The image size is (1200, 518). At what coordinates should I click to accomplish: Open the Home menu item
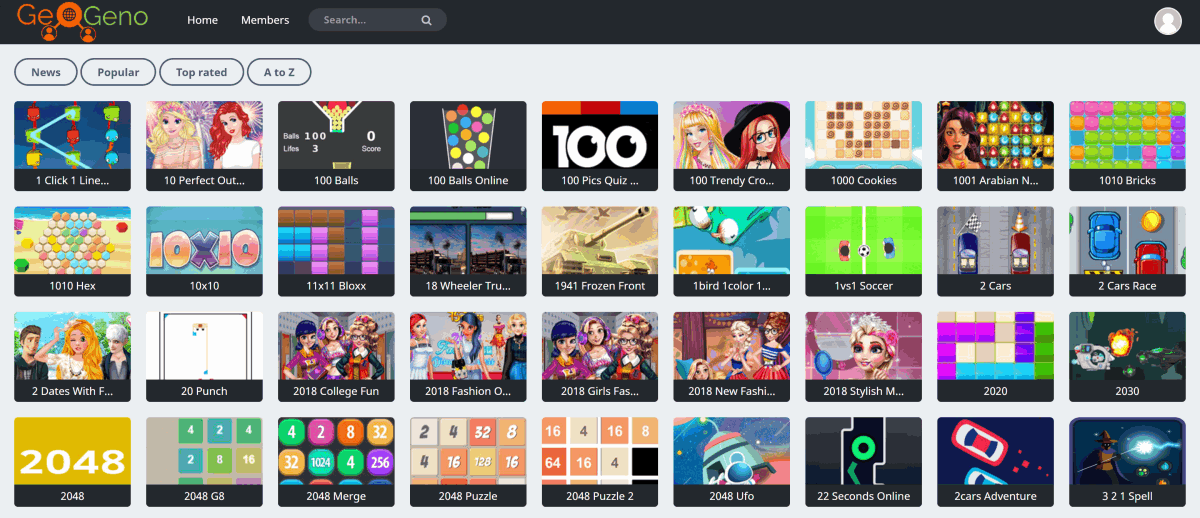[202, 20]
